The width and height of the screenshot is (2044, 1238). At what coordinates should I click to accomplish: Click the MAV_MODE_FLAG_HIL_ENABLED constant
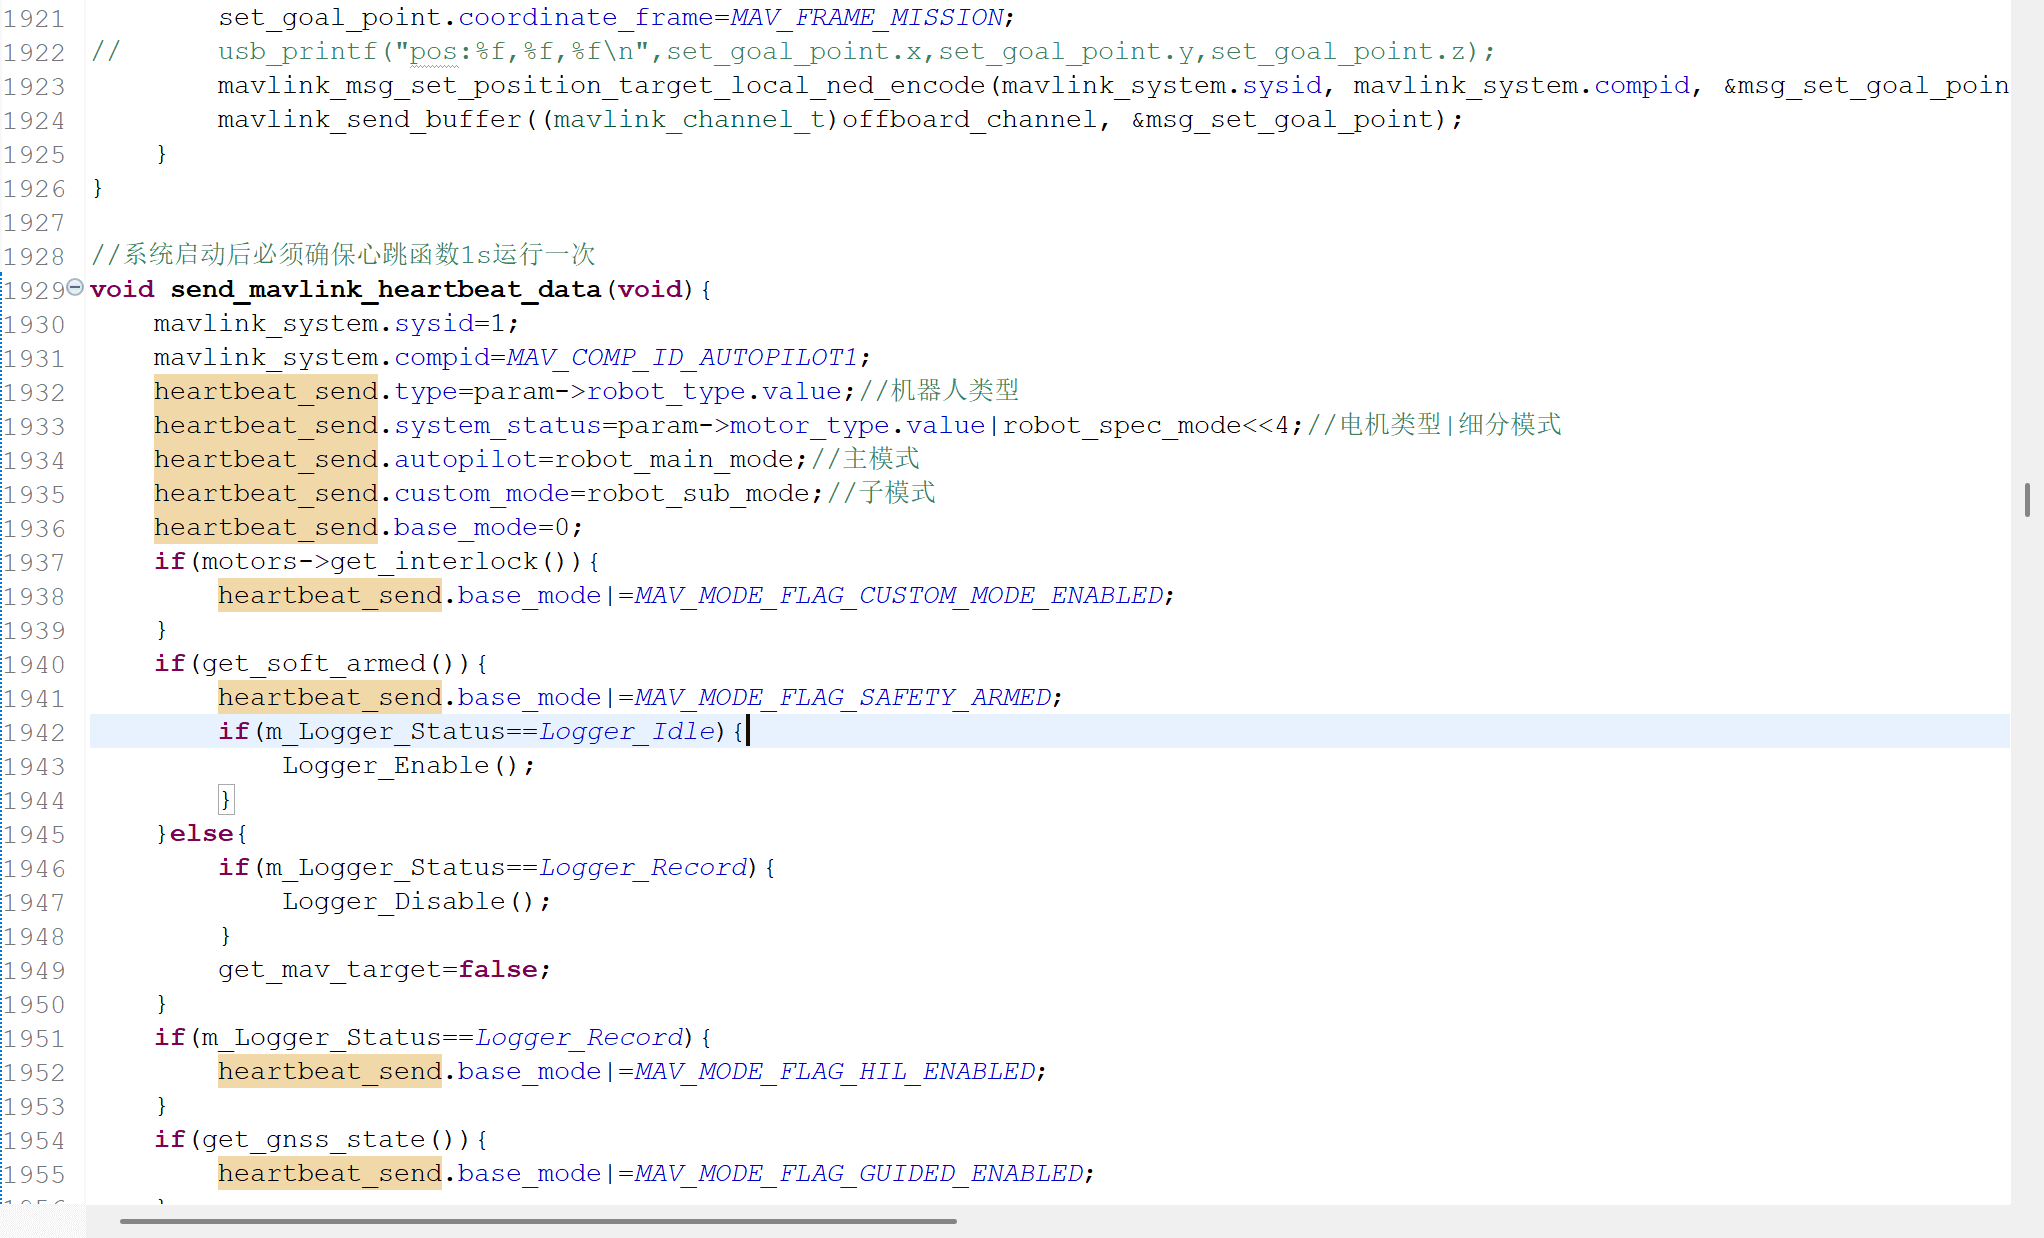(836, 1071)
